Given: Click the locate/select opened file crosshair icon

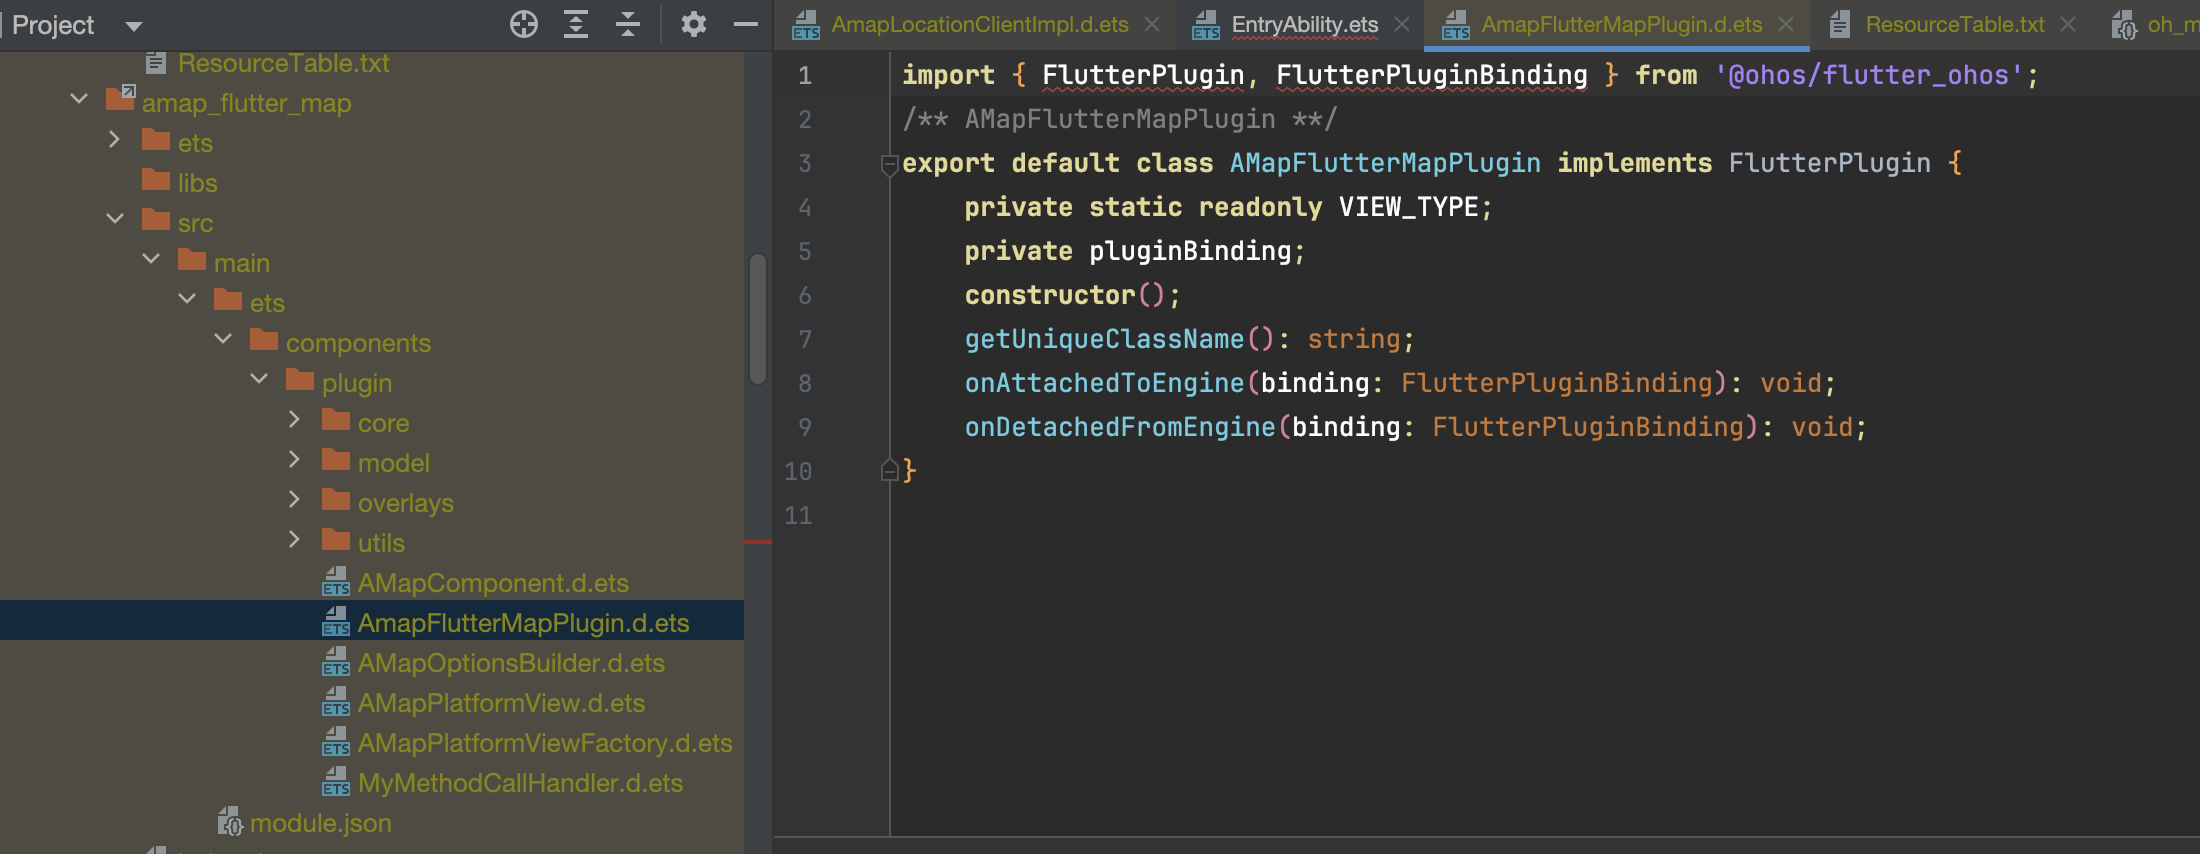Looking at the screenshot, I should pos(523,24).
